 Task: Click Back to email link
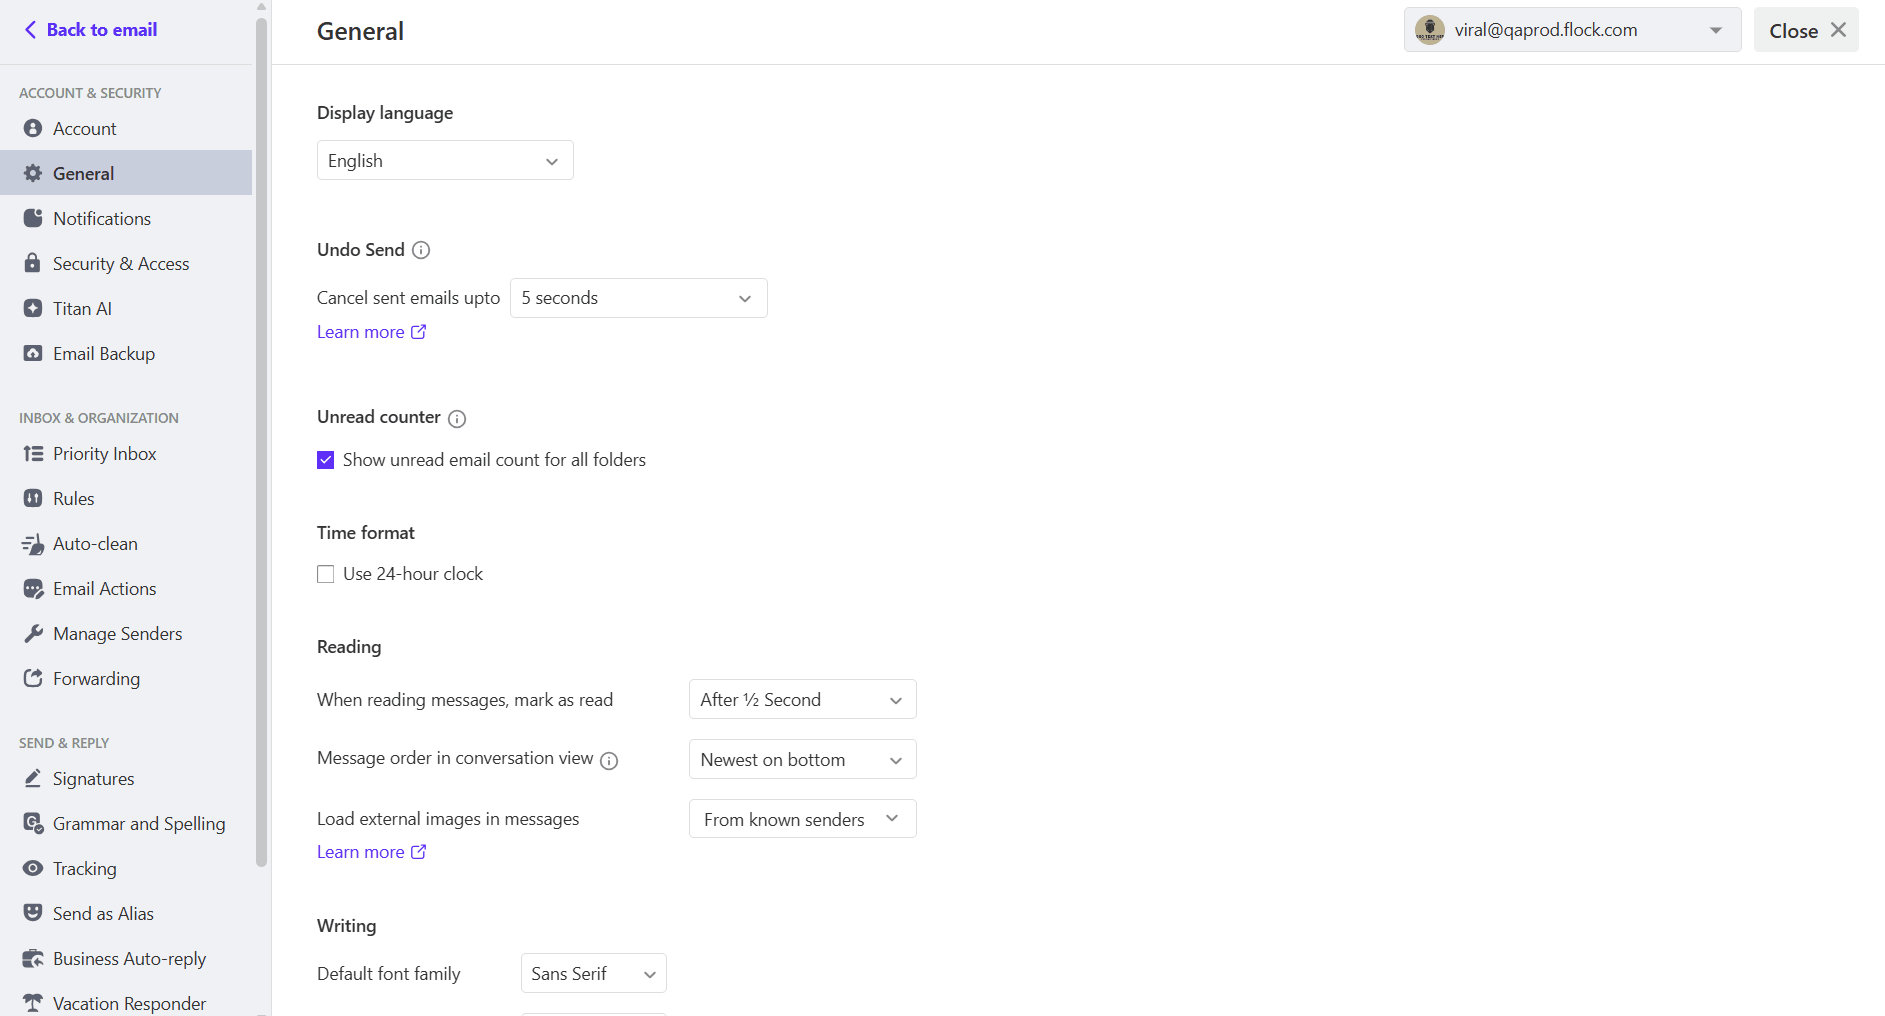91,30
